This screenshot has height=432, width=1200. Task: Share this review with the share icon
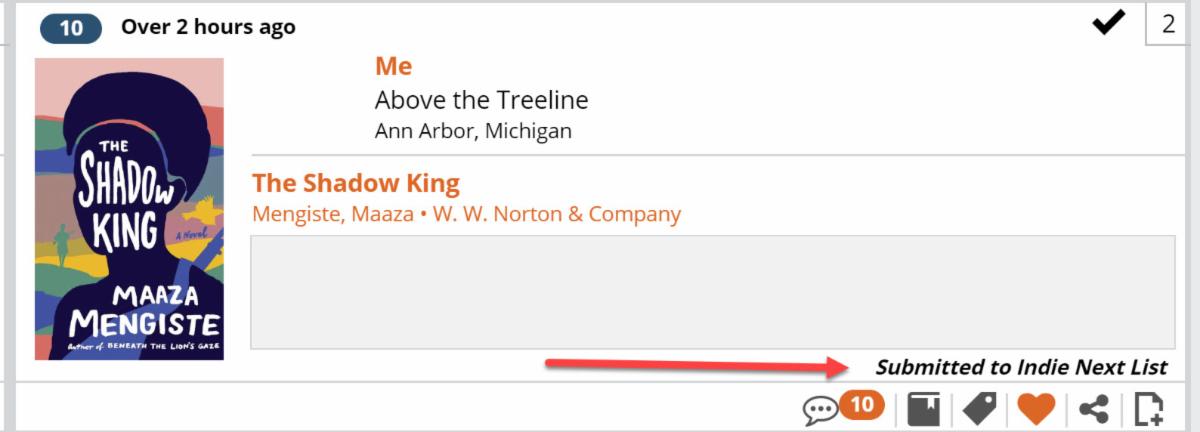(x=1094, y=409)
